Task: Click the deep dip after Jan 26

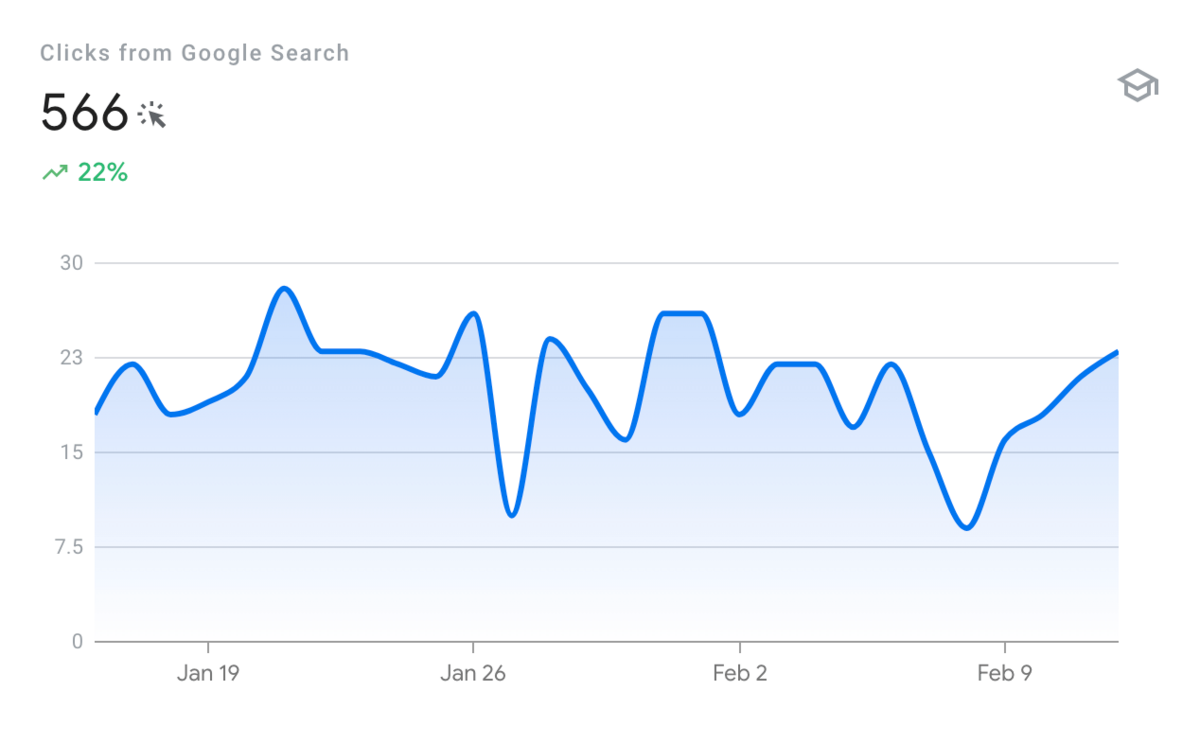Action: pyautogui.click(x=512, y=514)
